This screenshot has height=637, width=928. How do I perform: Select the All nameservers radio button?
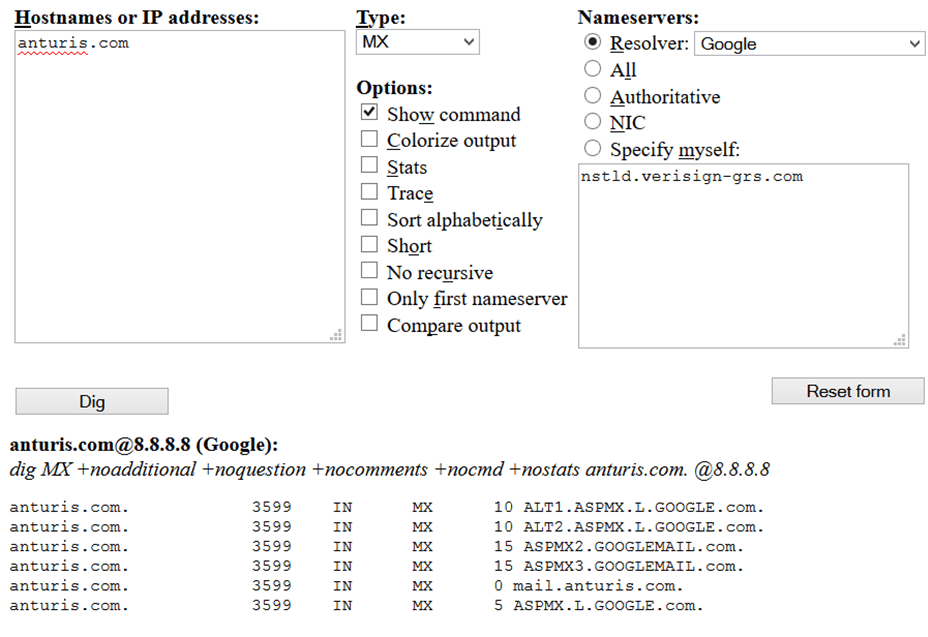pos(593,69)
